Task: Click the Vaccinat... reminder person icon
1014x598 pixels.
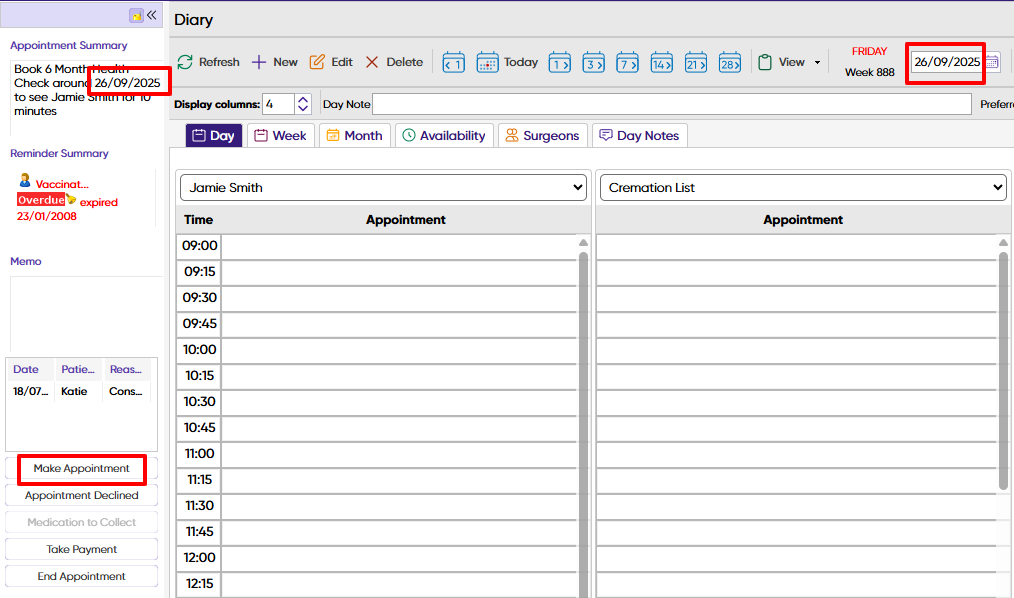Action: tap(25, 180)
